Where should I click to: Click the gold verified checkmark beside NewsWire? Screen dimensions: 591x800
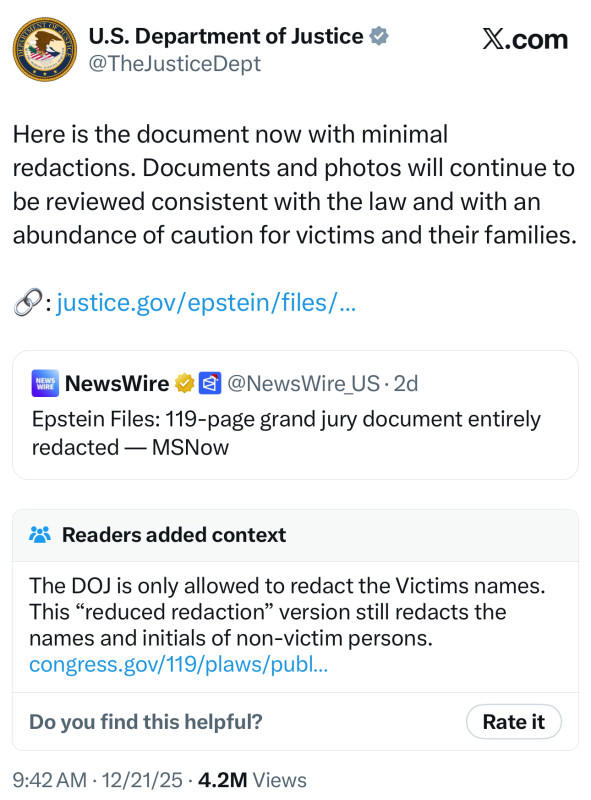(x=182, y=382)
